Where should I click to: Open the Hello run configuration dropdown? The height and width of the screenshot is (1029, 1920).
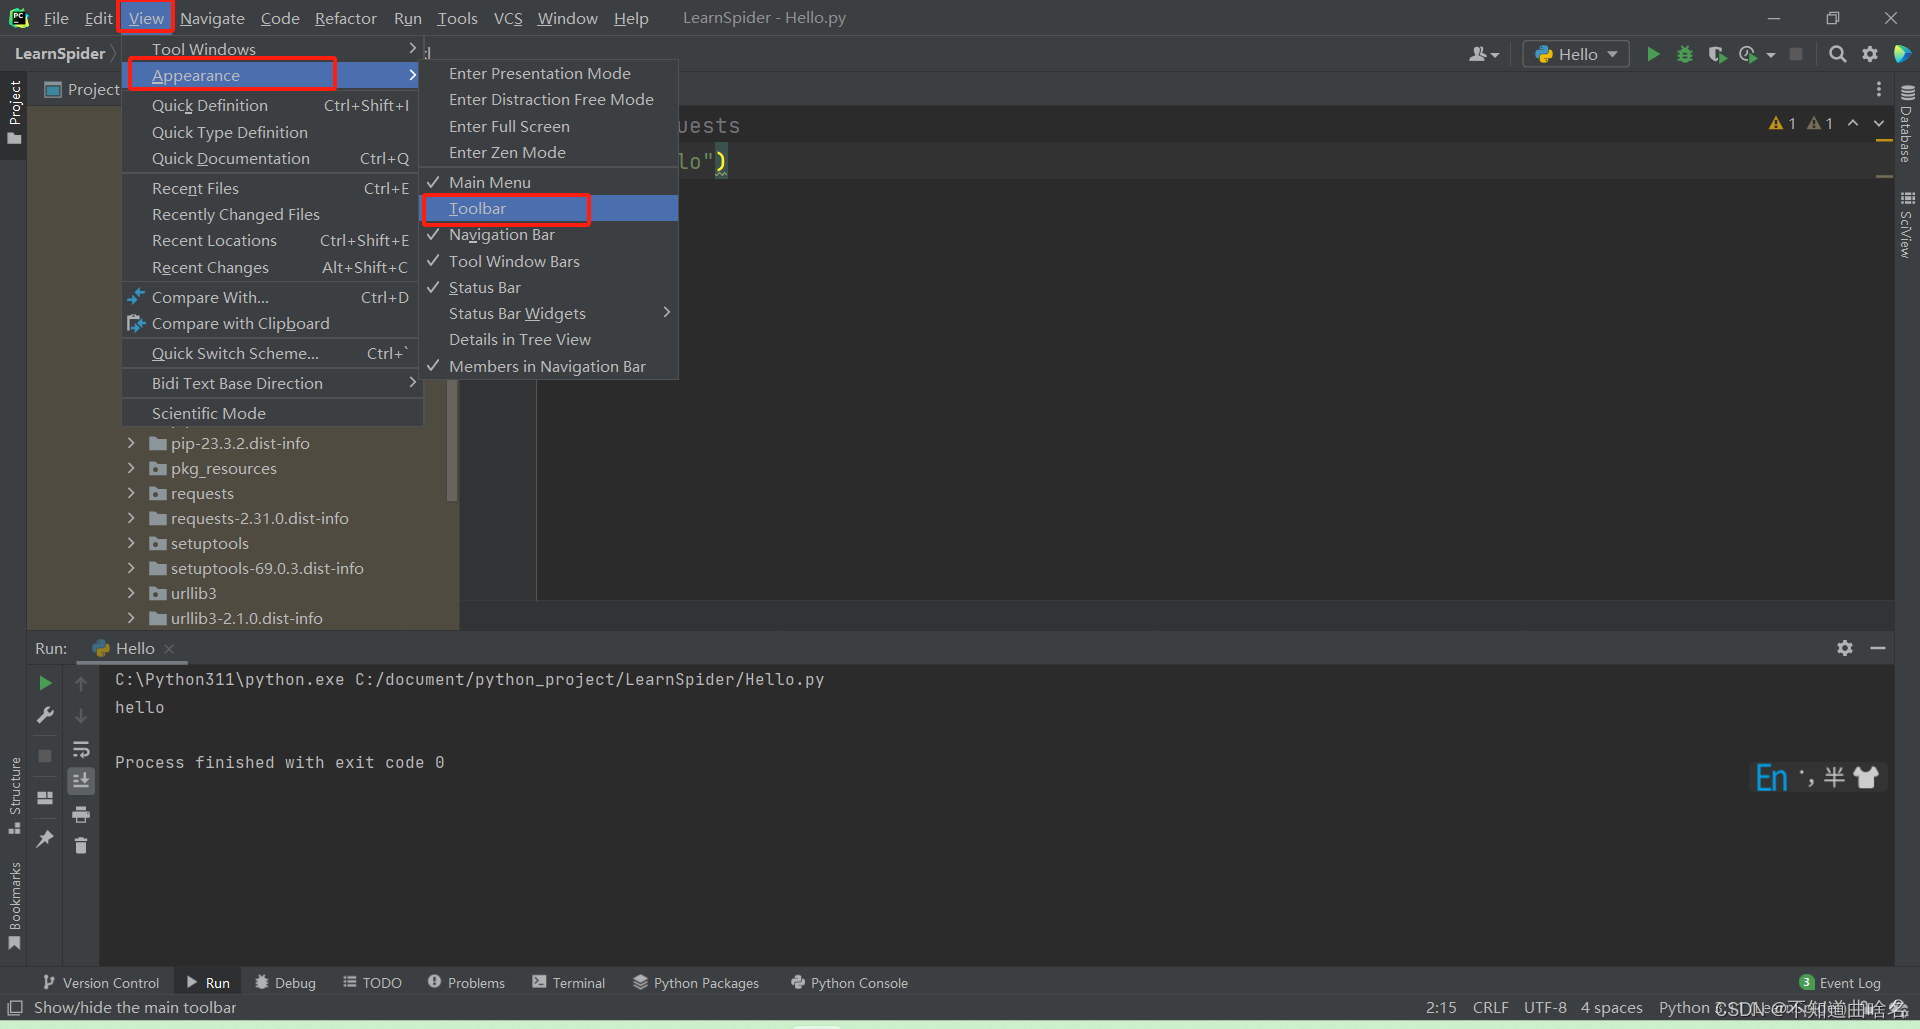point(1576,54)
